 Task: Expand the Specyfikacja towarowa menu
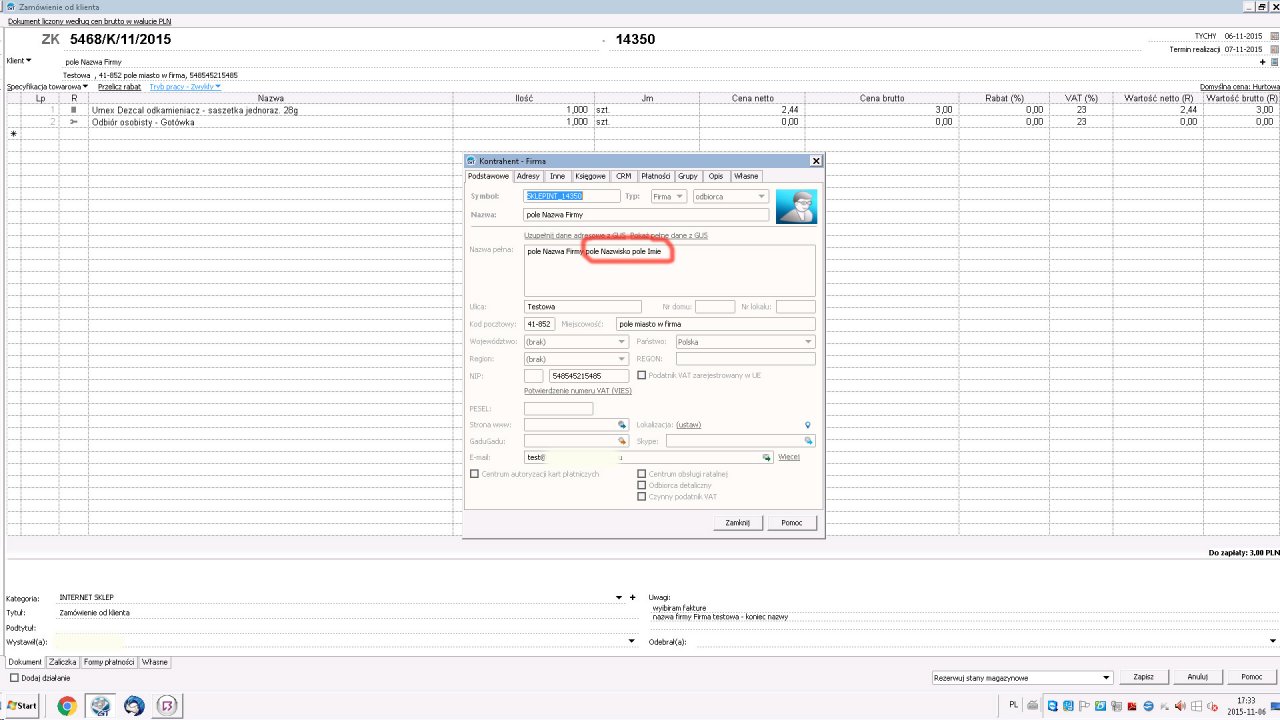(x=48, y=87)
